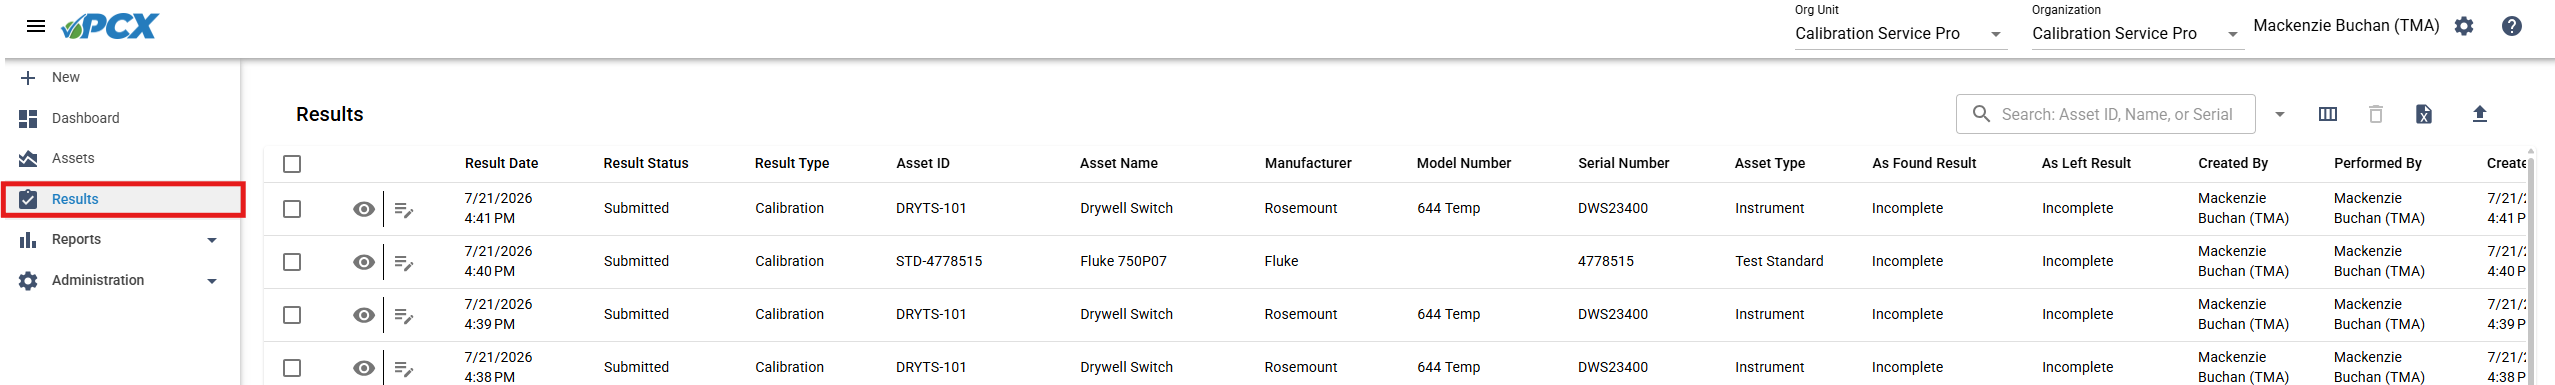Export results to Excel file icon
The width and height of the screenshot is (2555, 385).
click(2424, 114)
